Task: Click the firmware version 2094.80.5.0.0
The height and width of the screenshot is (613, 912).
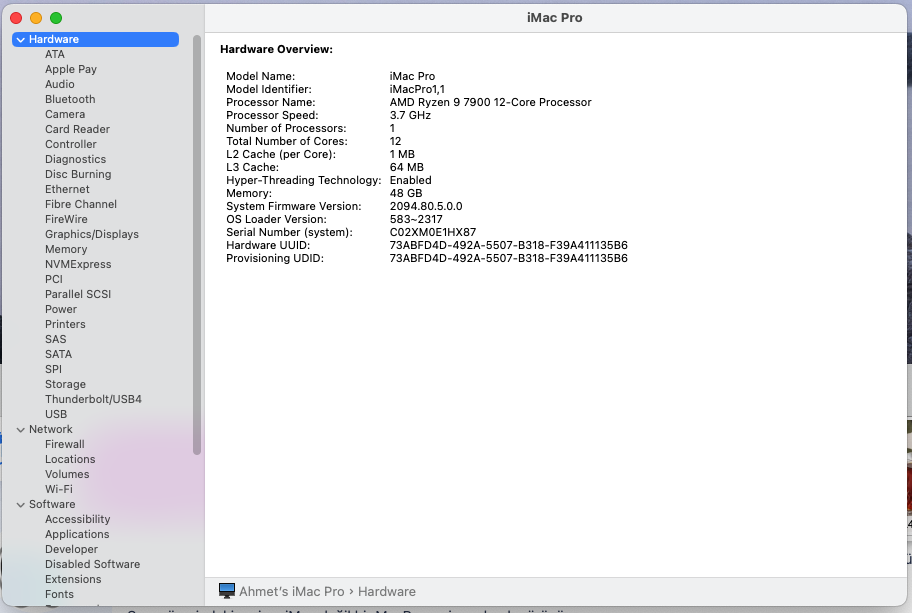Action: tap(426, 206)
